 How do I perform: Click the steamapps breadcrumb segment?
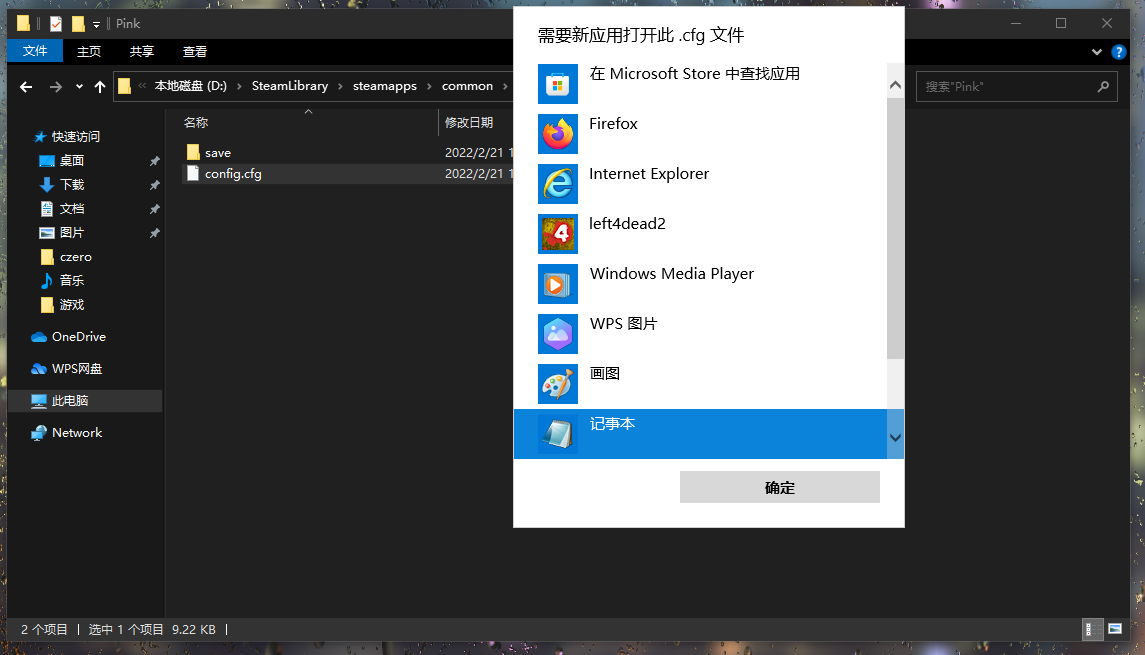(385, 86)
